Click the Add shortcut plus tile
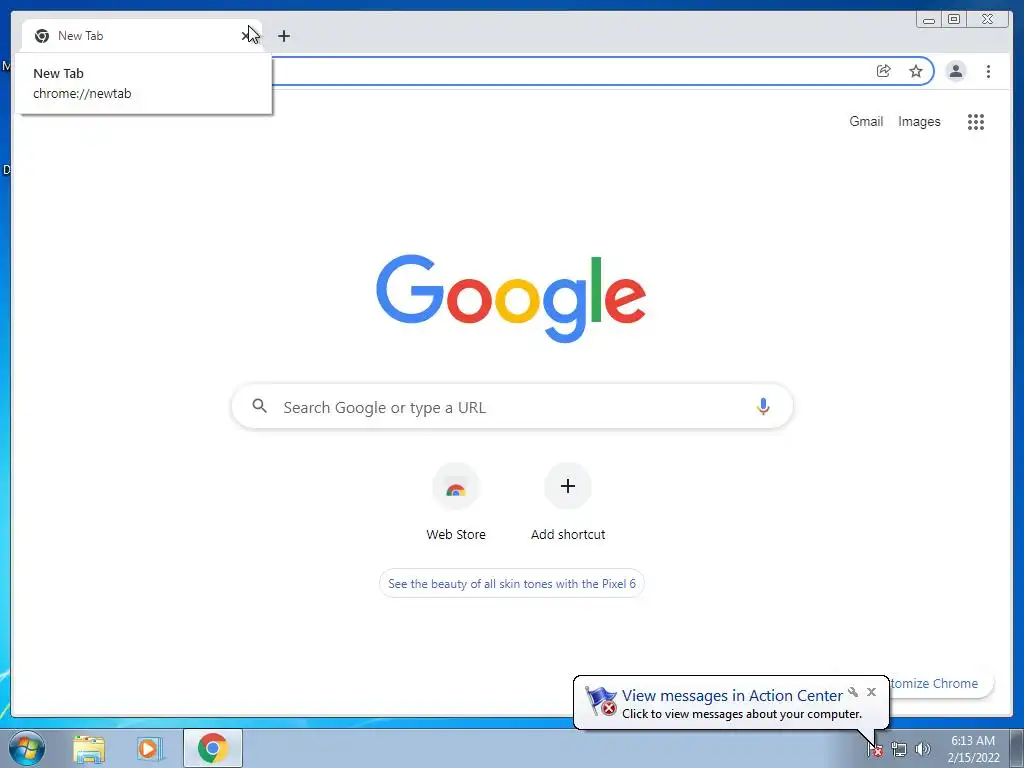Image resolution: width=1024 pixels, height=768 pixels. pyautogui.click(x=568, y=486)
